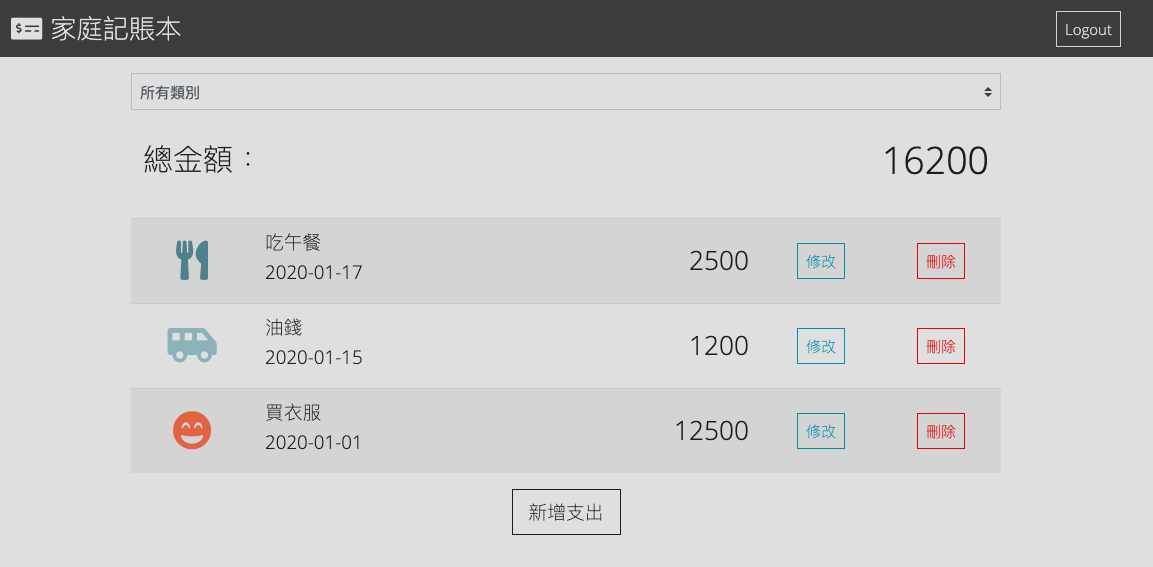The height and width of the screenshot is (567, 1153).
Task: Select the 吃午餐 expense name
Action: pyautogui.click(x=293, y=243)
